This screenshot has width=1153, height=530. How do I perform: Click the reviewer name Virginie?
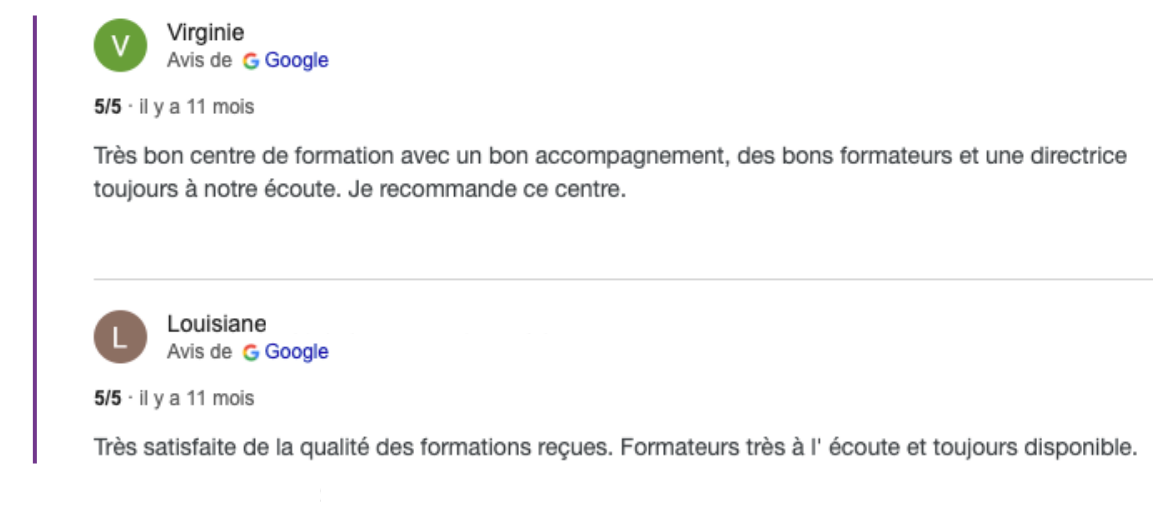(x=205, y=32)
